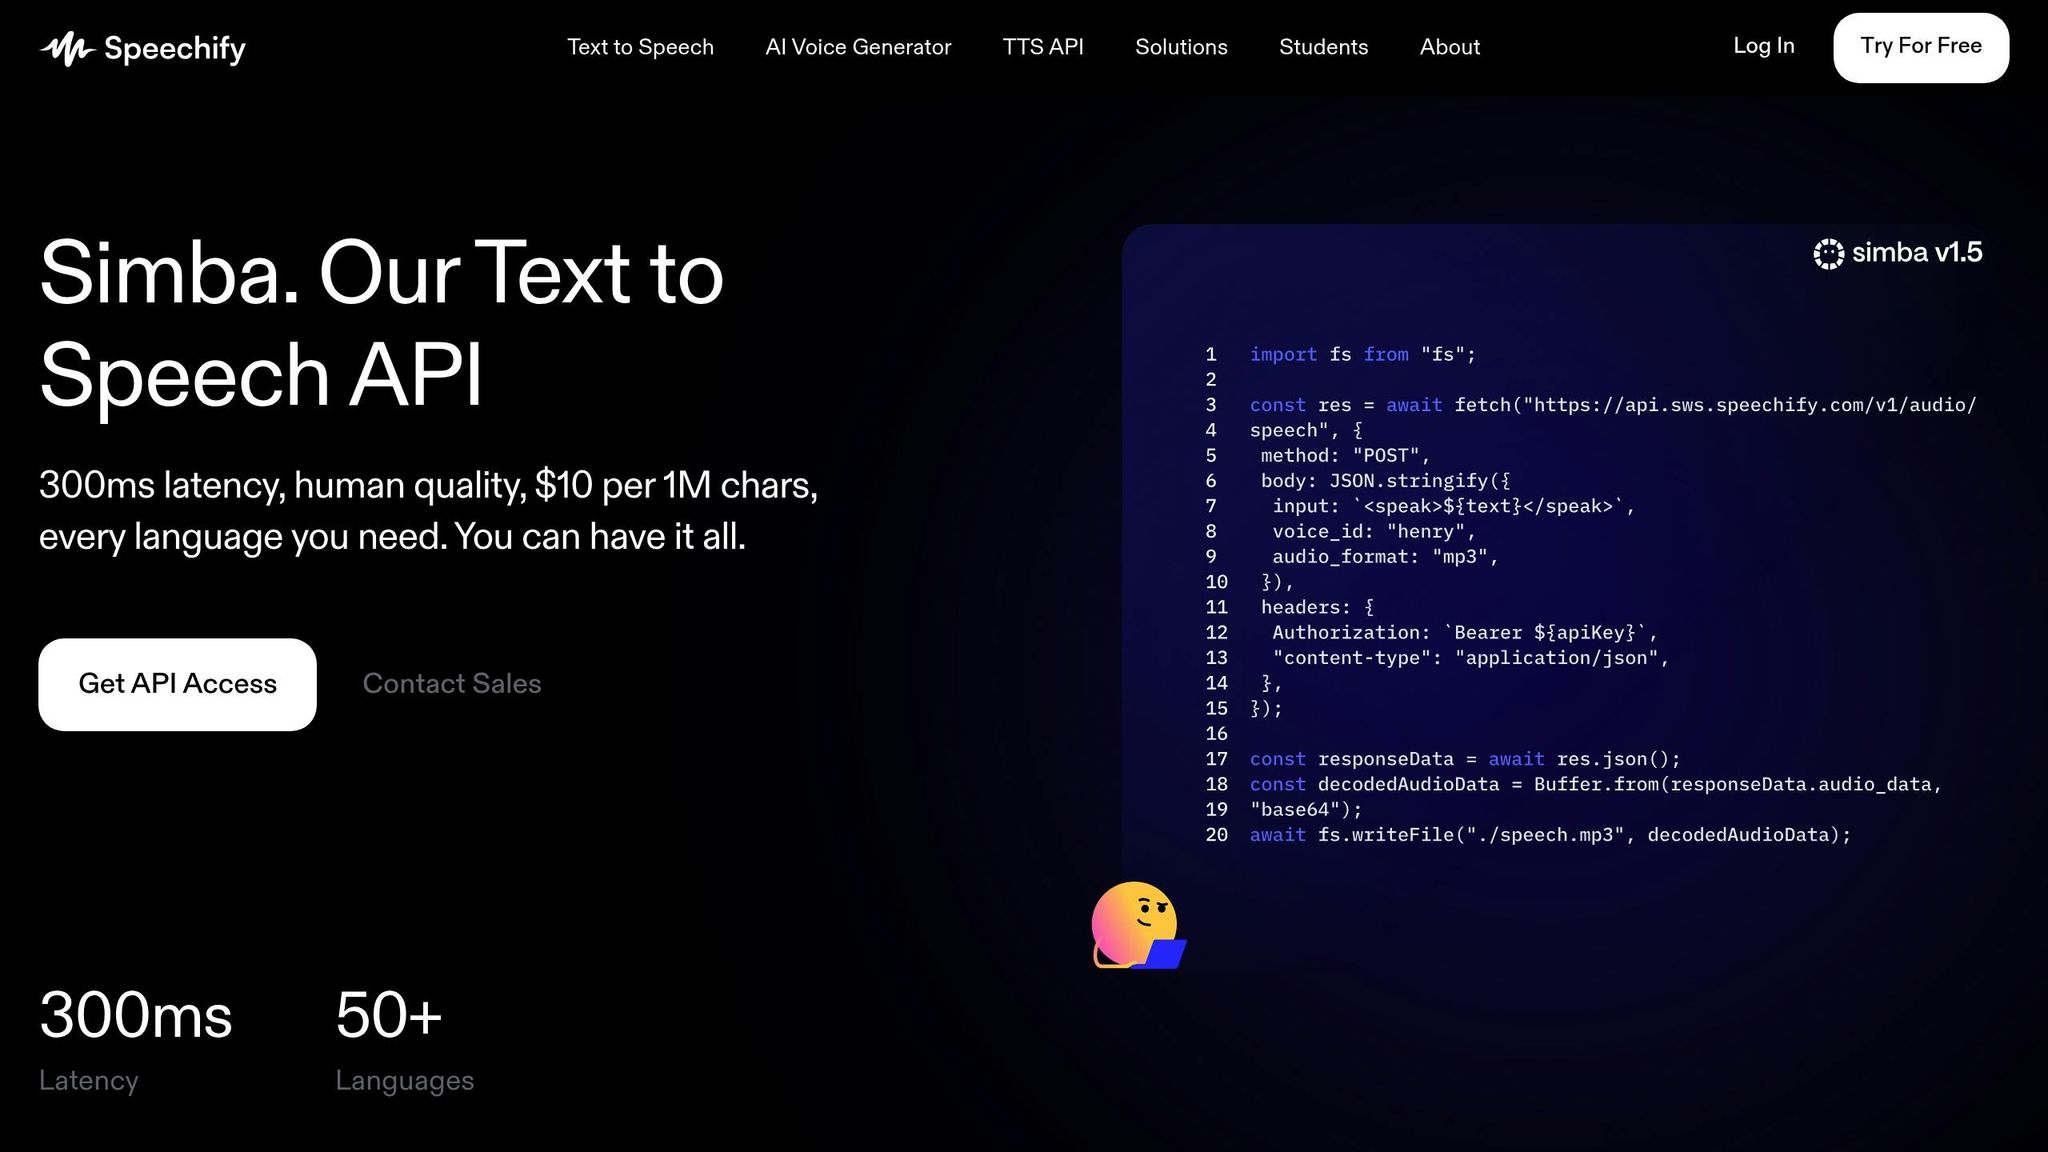Open the AI Voice Generator menu
This screenshot has height=1152, width=2048.
click(858, 47)
